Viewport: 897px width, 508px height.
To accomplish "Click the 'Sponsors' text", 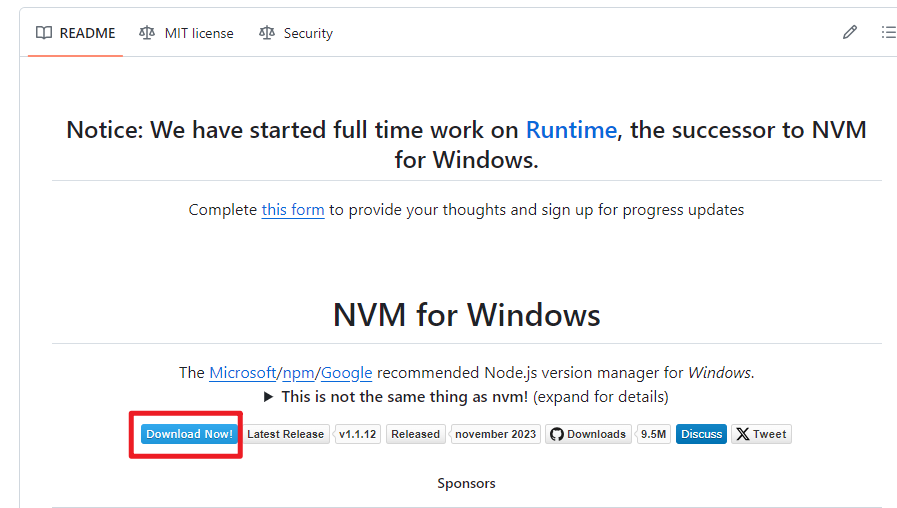I will pos(466,483).
